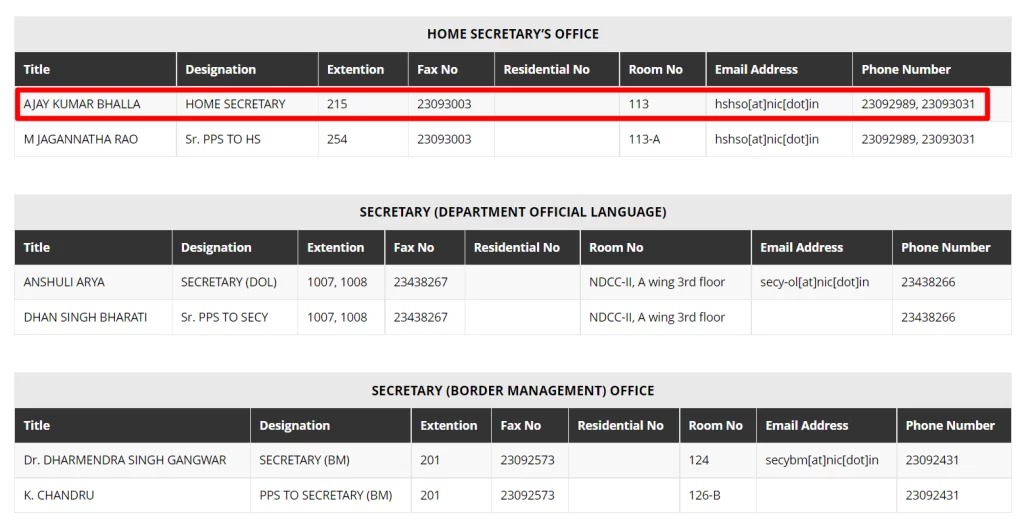The height and width of the screenshot is (530, 1024).
Task: Click the email address in M Jagannatha Rao's row
Action: tap(767, 139)
